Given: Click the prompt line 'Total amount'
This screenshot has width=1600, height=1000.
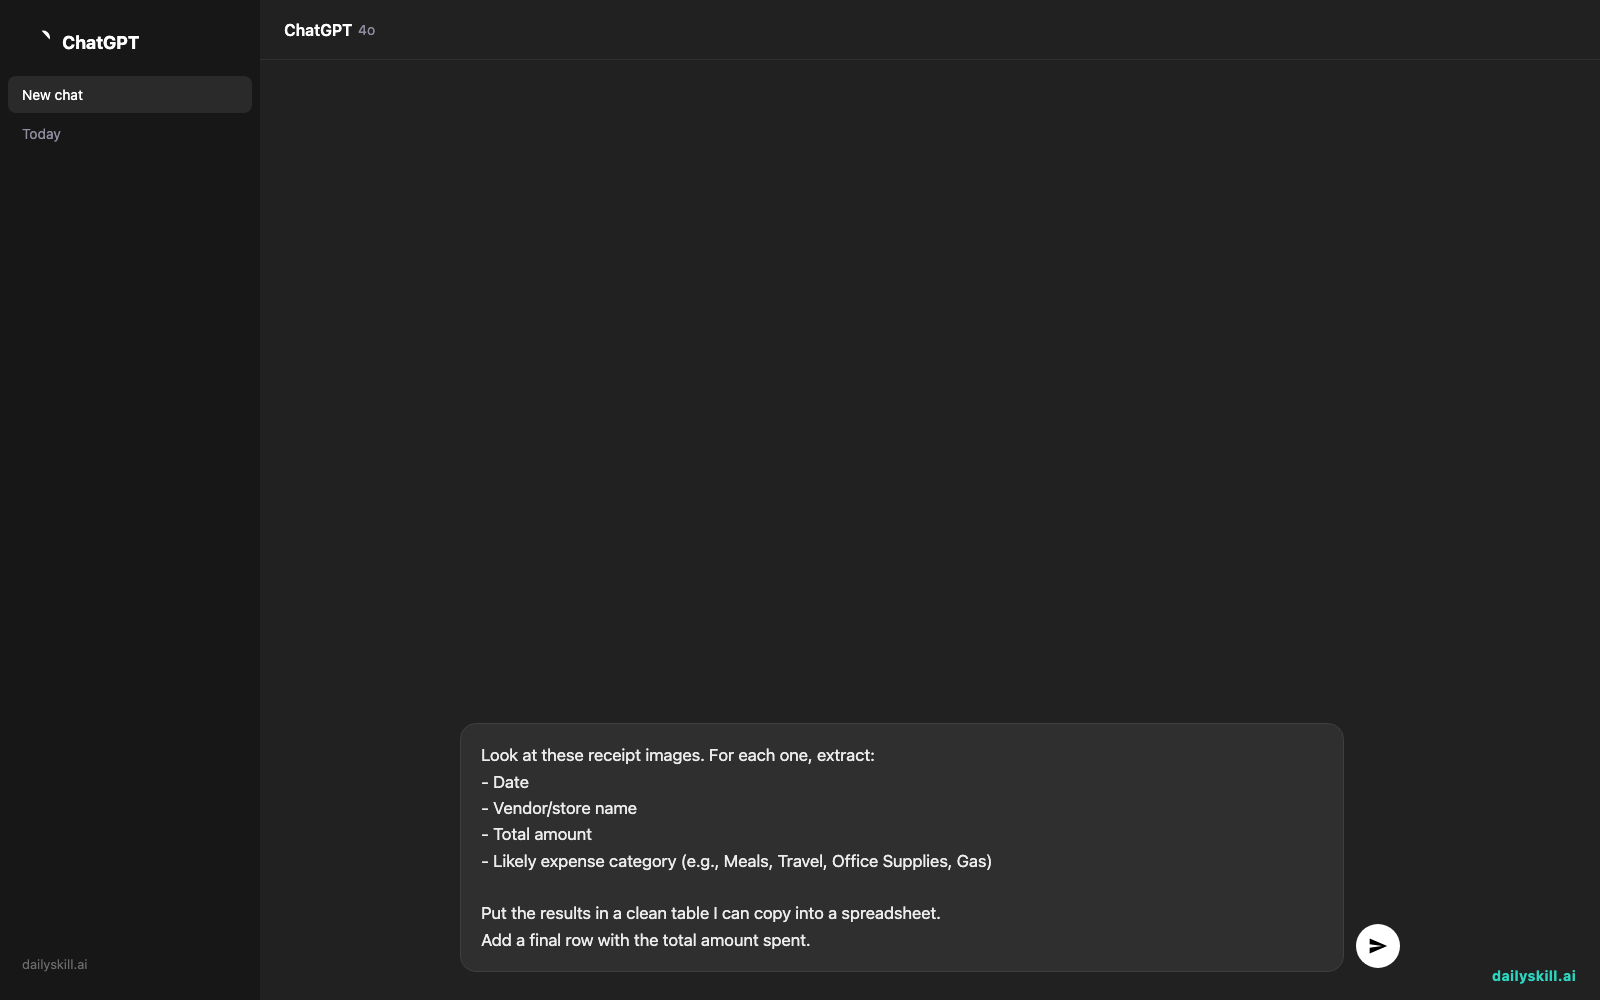Looking at the screenshot, I should click(x=536, y=834).
